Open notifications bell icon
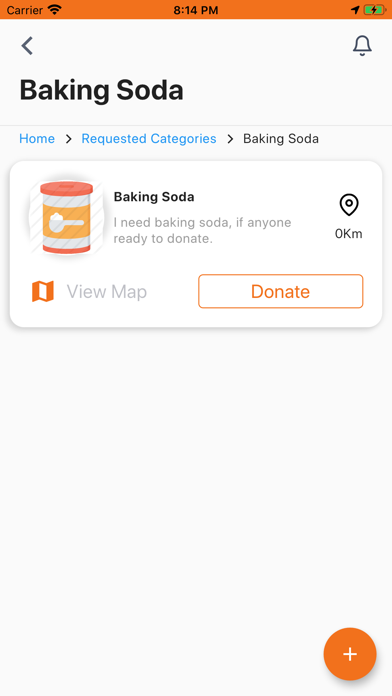Image resolution: width=392 pixels, height=696 pixels. point(362,46)
